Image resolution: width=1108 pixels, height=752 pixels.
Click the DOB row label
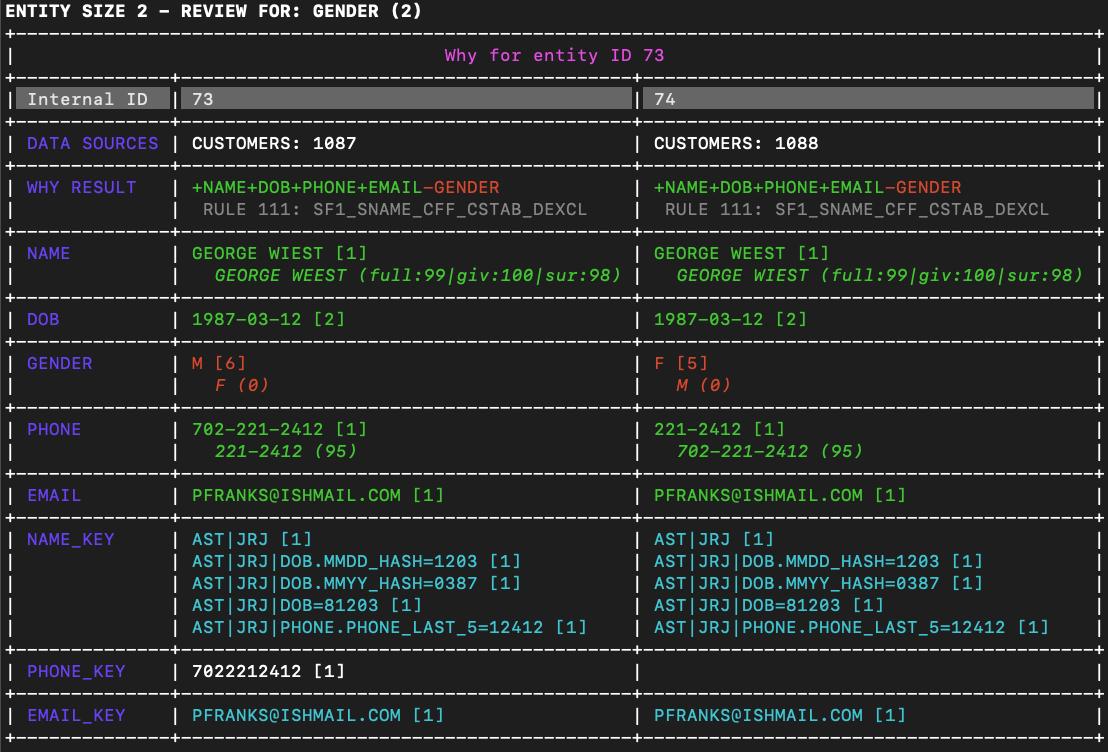click(x=43, y=319)
